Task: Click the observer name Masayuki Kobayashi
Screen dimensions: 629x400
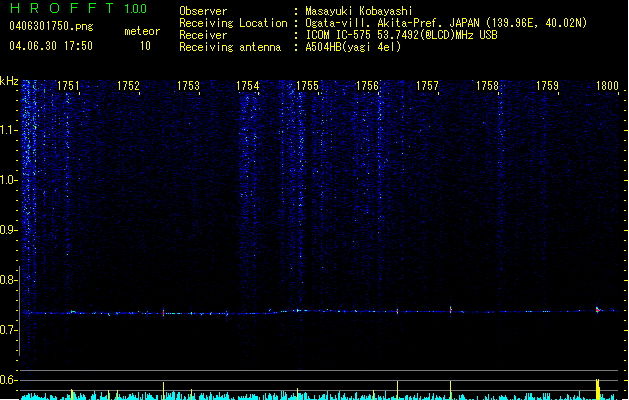Action: [359, 11]
